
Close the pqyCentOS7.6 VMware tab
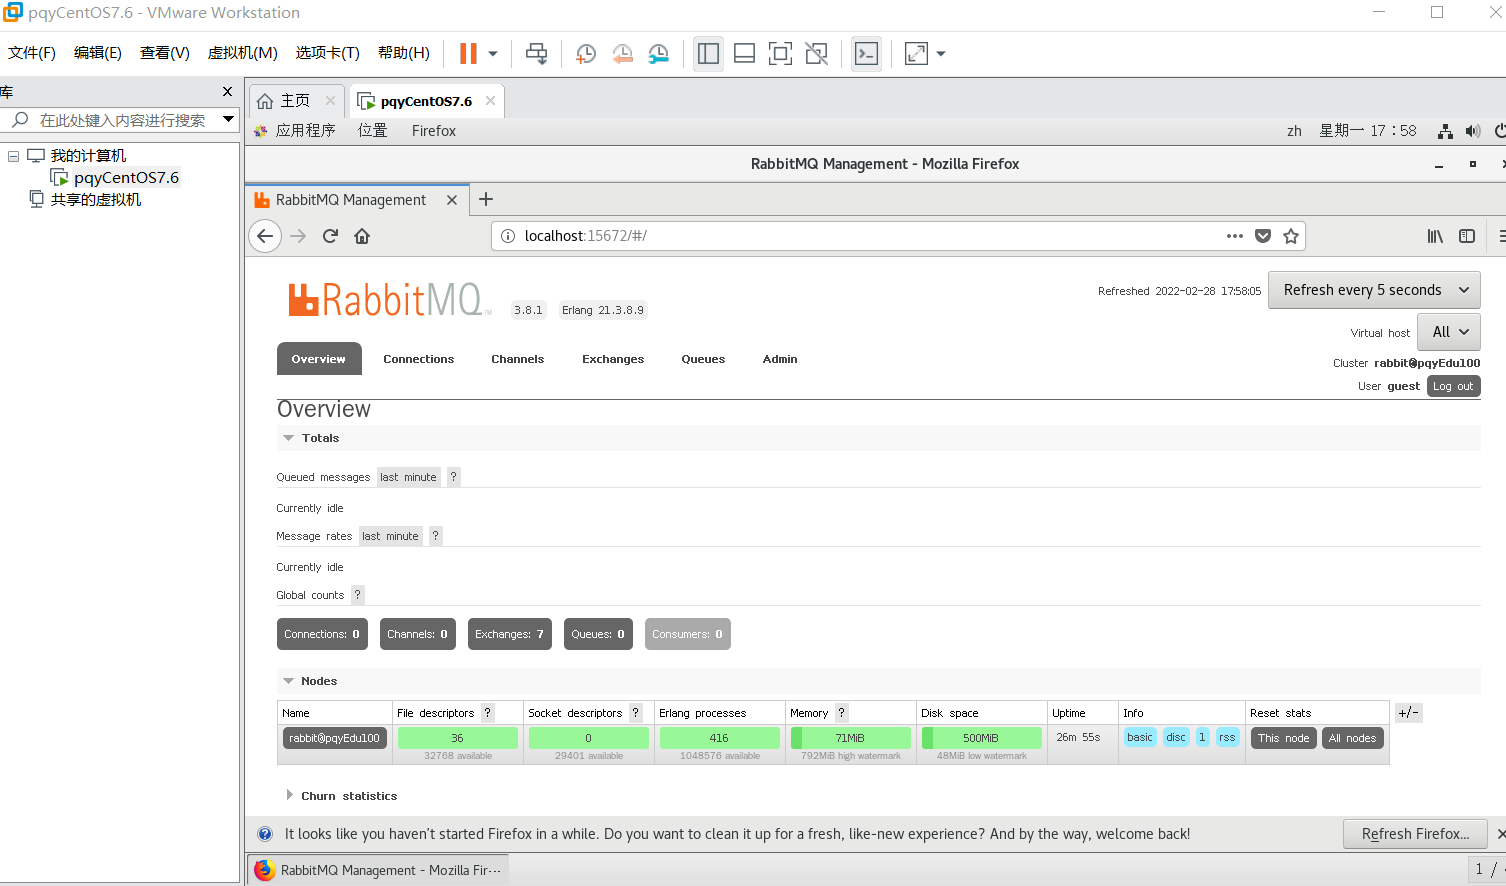[x=490, y=101]
